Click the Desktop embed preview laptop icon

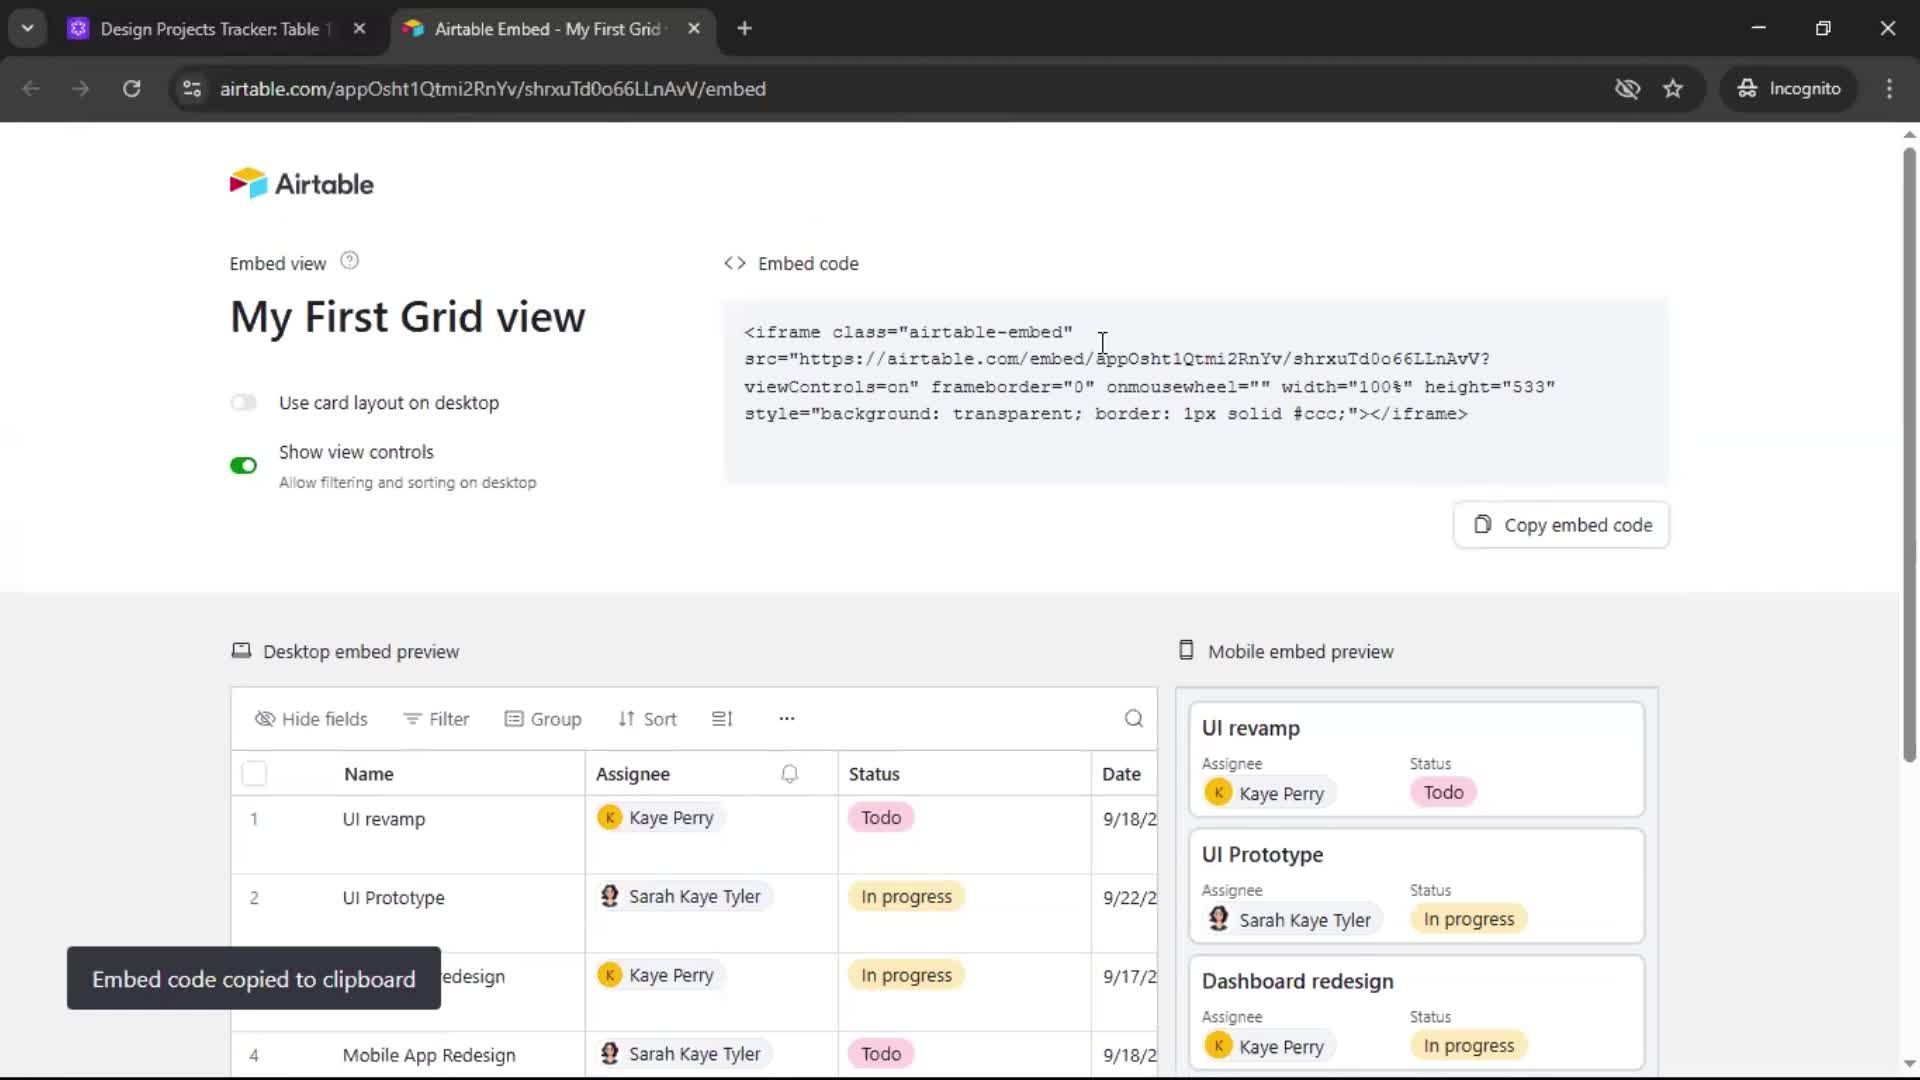pyautogui.click(x=241, y=651)
